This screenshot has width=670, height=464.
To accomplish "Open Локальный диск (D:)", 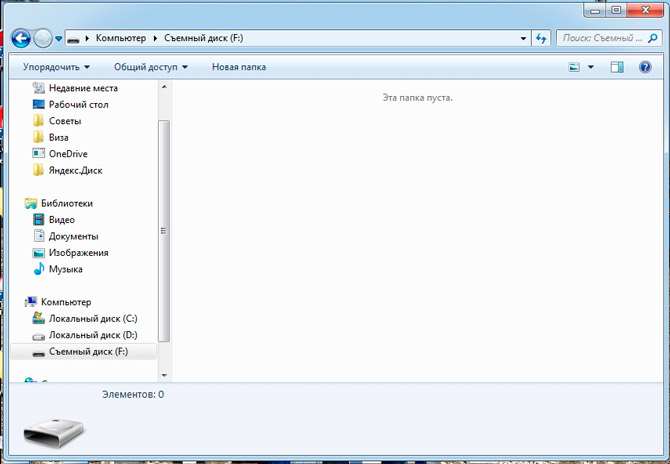I will point(93,335).
